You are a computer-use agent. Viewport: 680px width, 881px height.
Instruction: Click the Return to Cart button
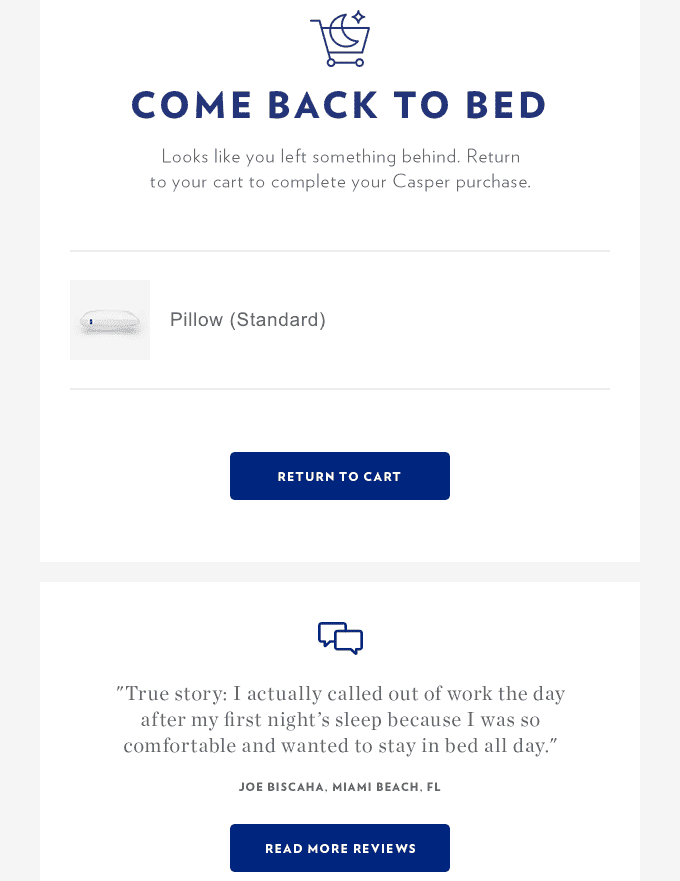(x=340, y=476)
